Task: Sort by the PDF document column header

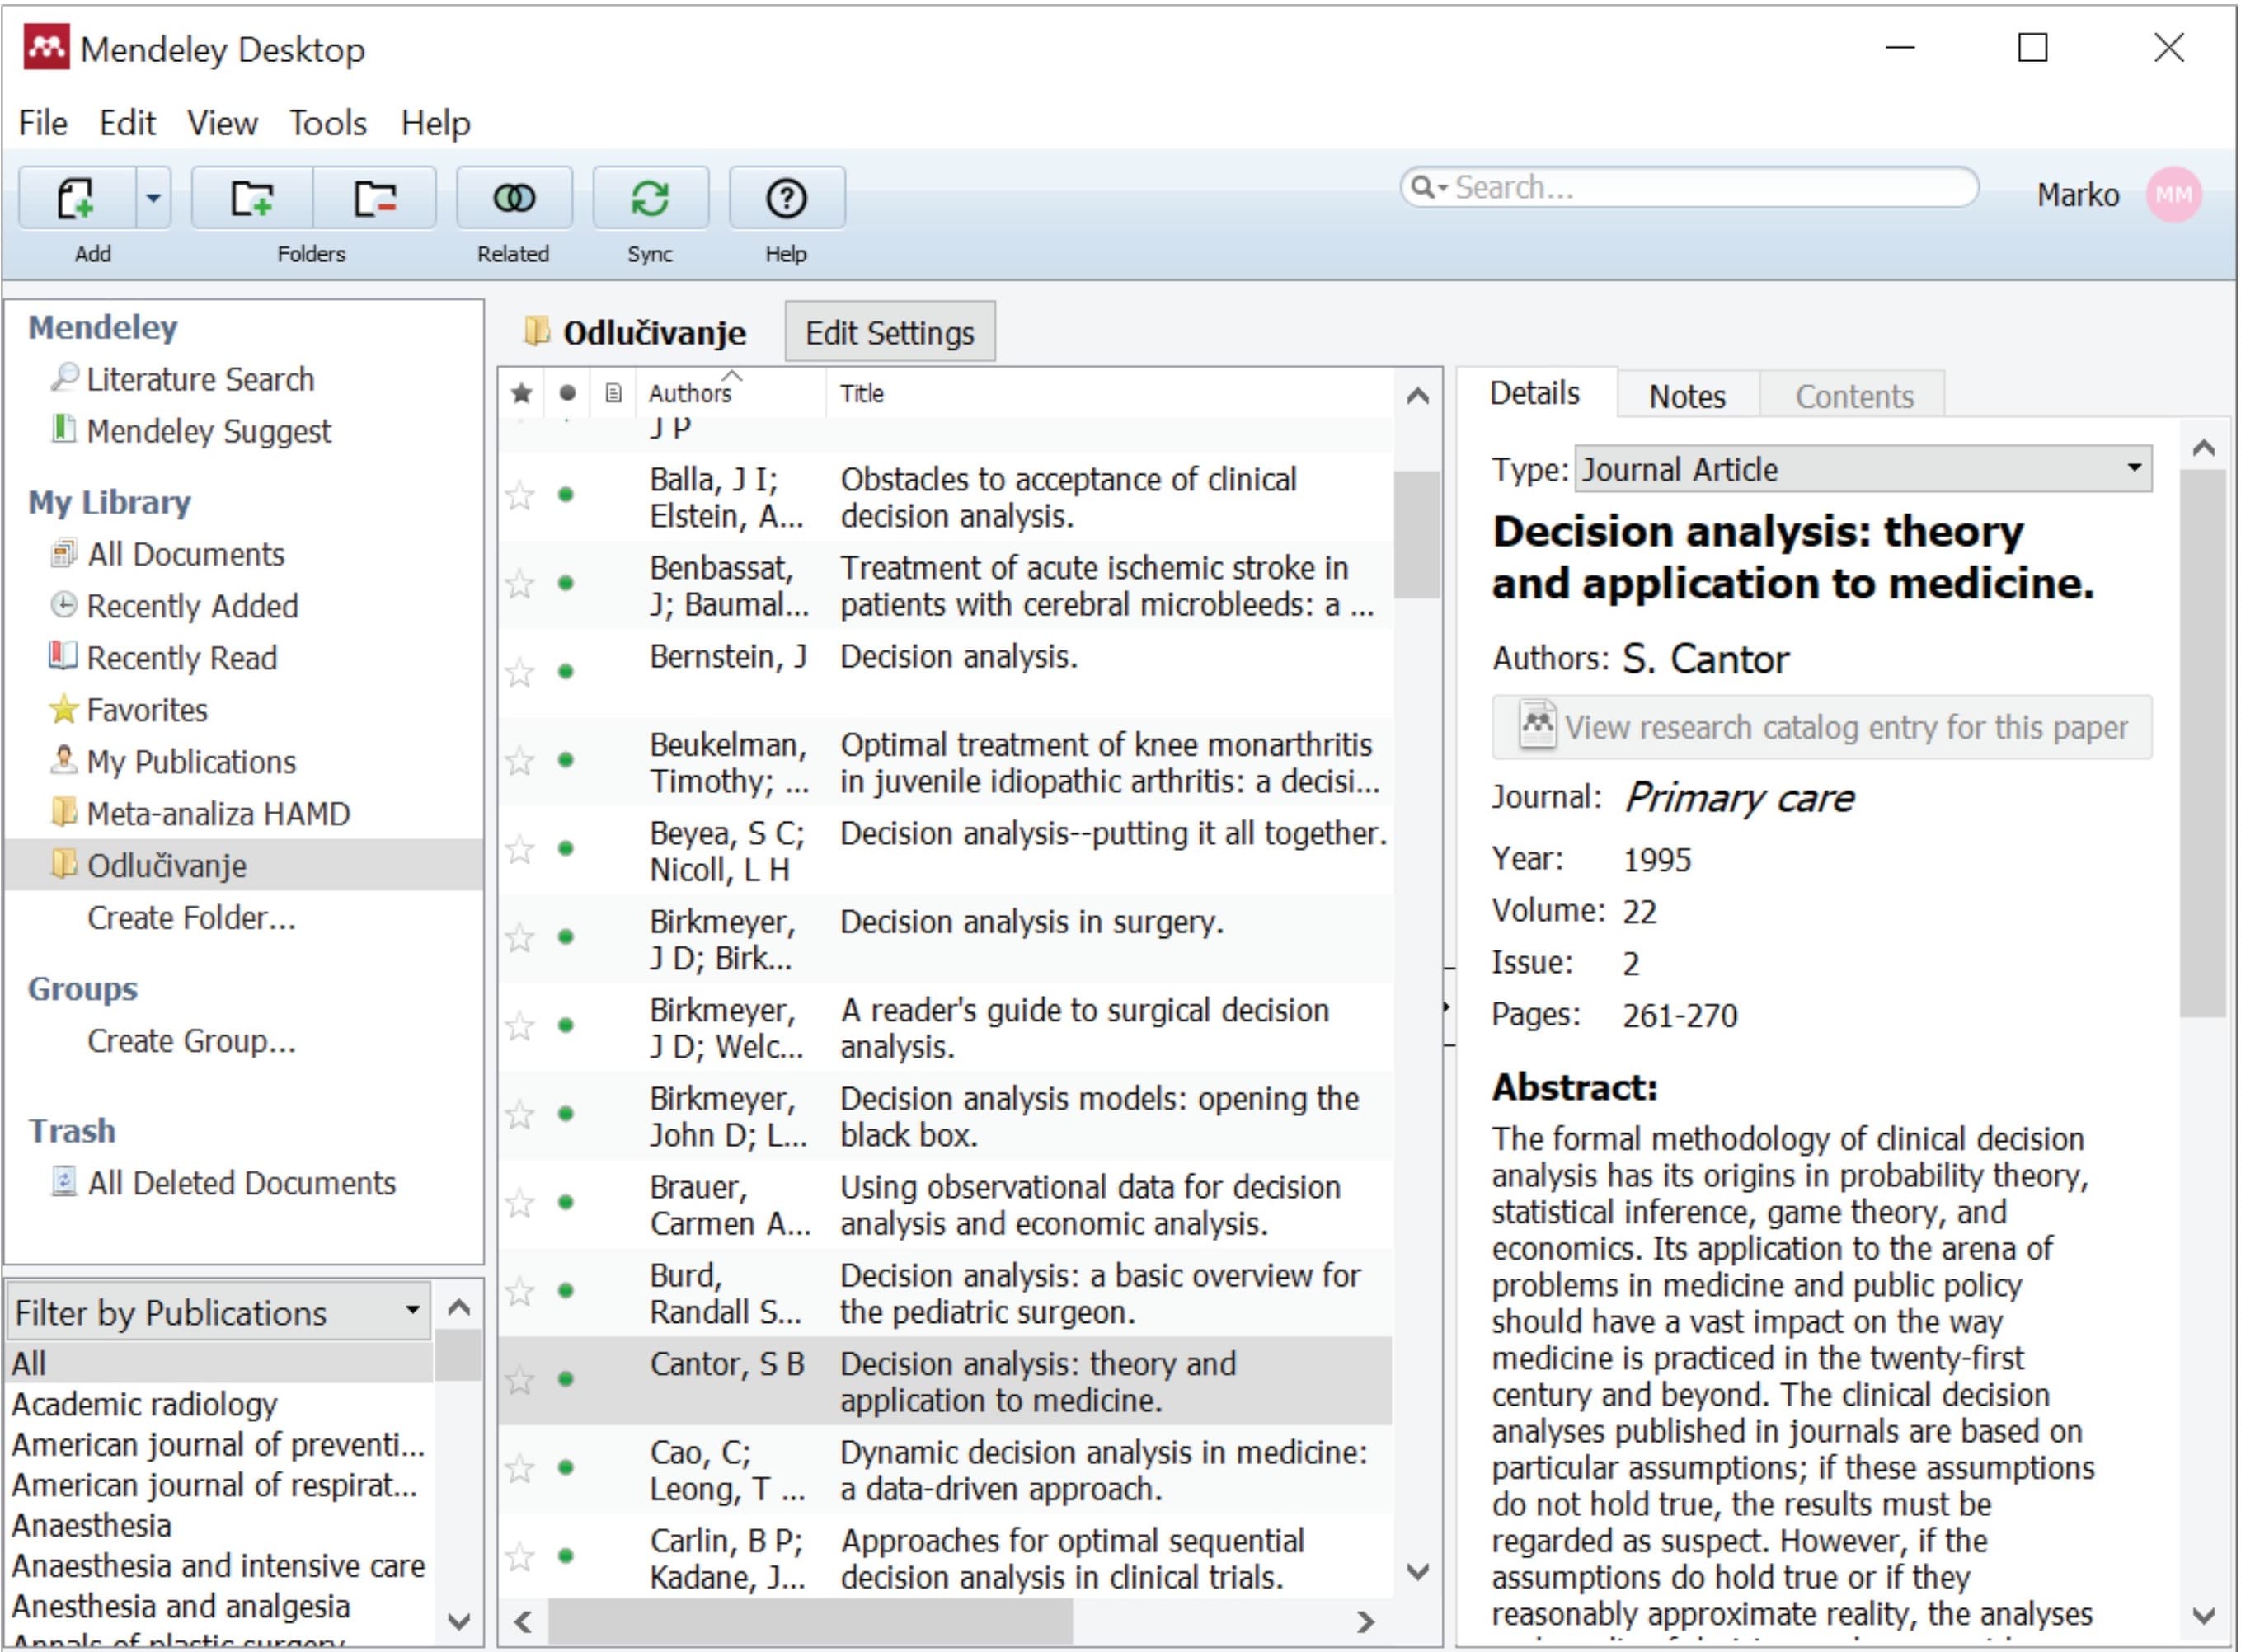Action: click(x=613, y=393)
